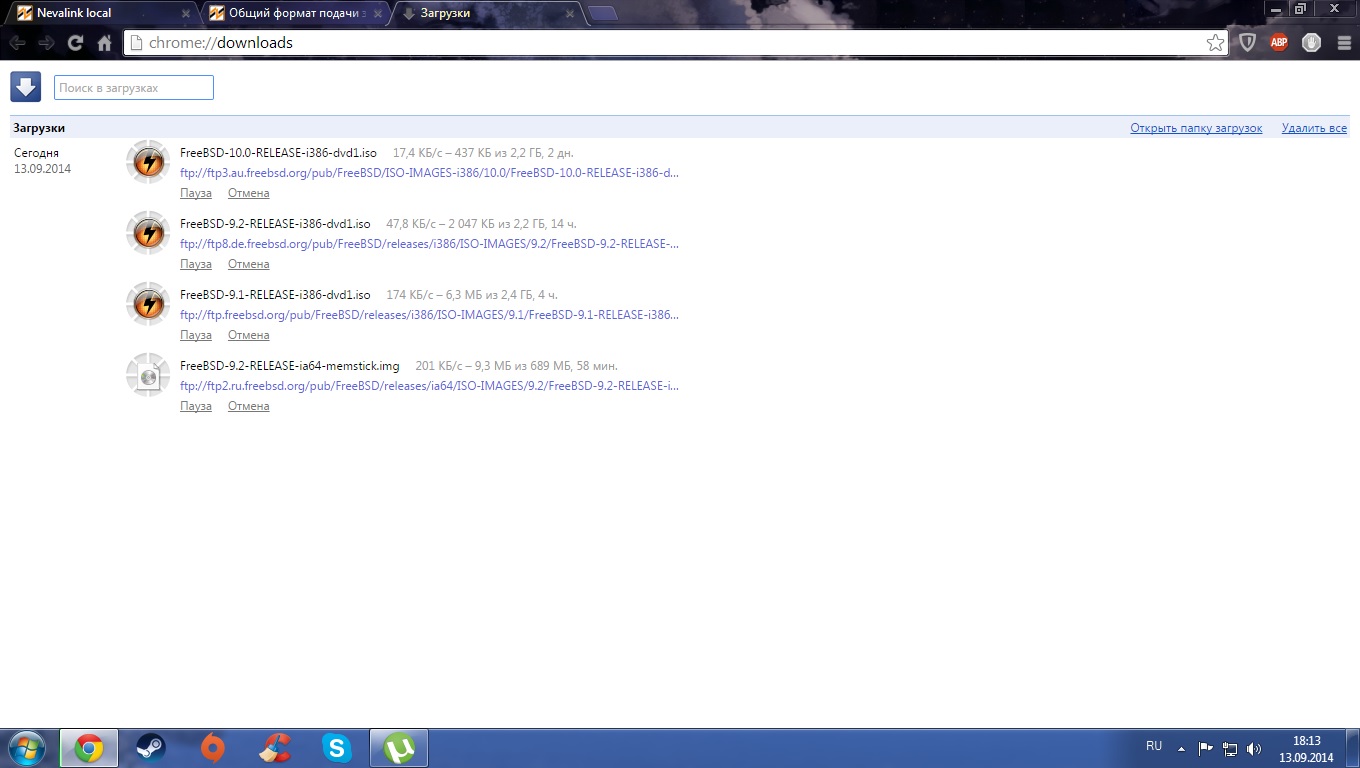This screenshot has width=1360, height=768.
Task: Open the ftp8.de.freebsd.org source link
Action: [x=429, y=244]
